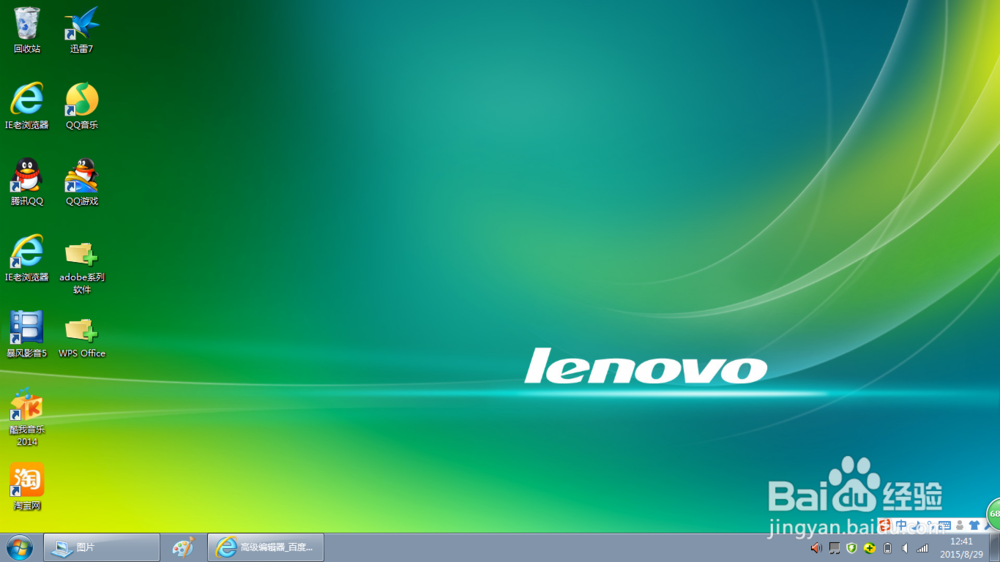Click the yellow-green plus 360 tray icon
This screenshot has height=562, width=1000.
point(869,548)
